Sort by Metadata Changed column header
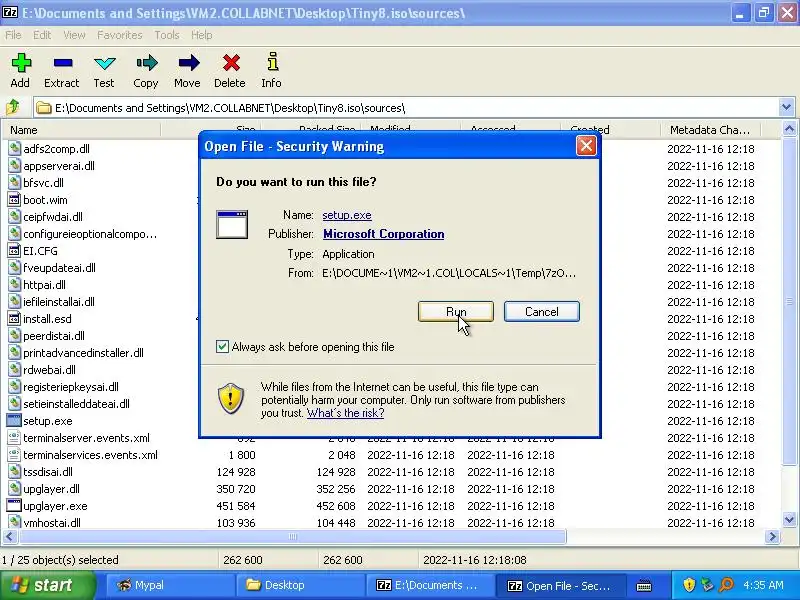The height and width of the screenshot is (600, 800). point(710,130)
